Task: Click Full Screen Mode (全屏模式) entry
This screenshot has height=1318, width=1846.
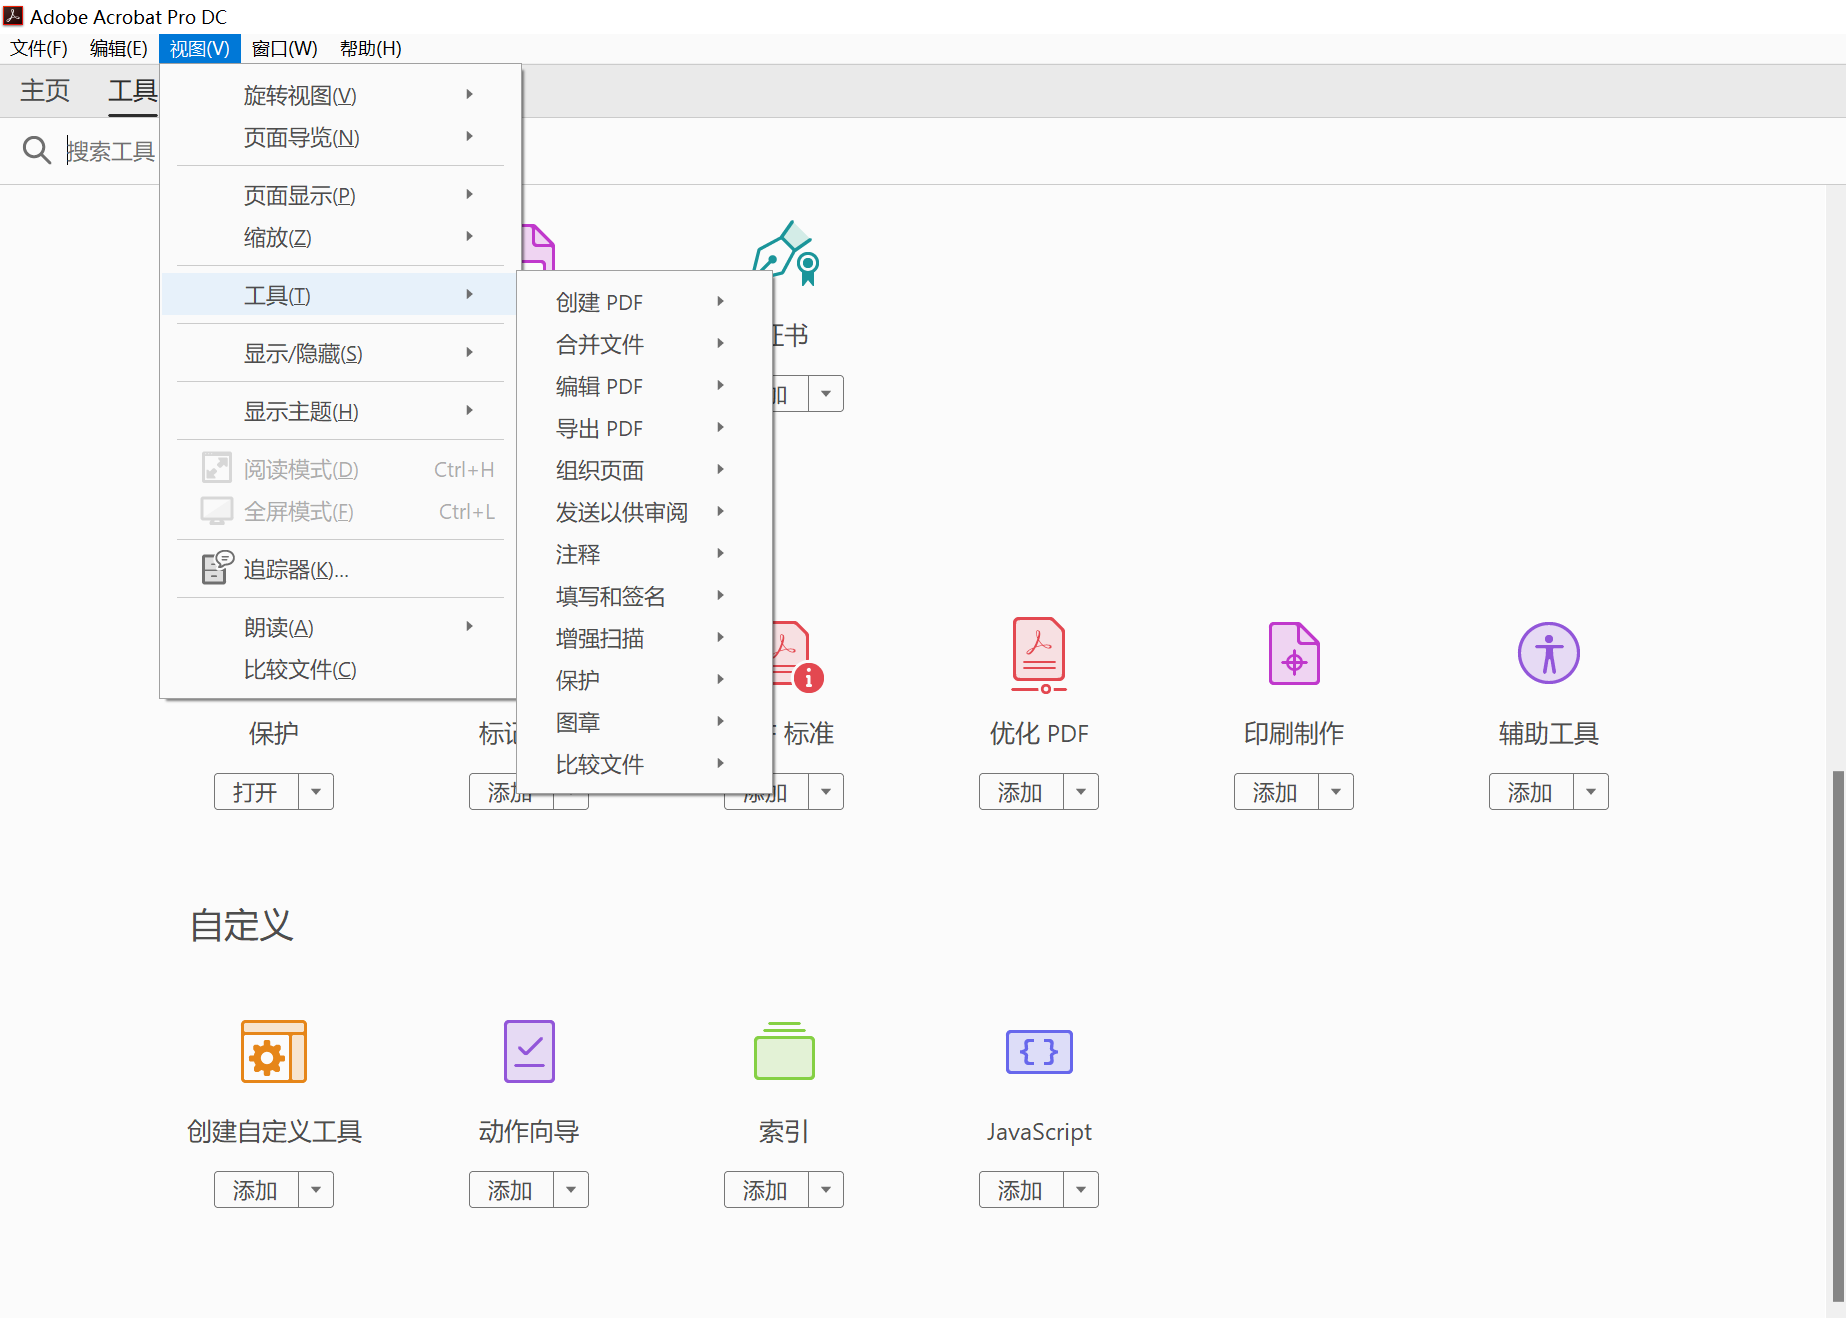Action: pyautogui.click(x=340, y=511)
